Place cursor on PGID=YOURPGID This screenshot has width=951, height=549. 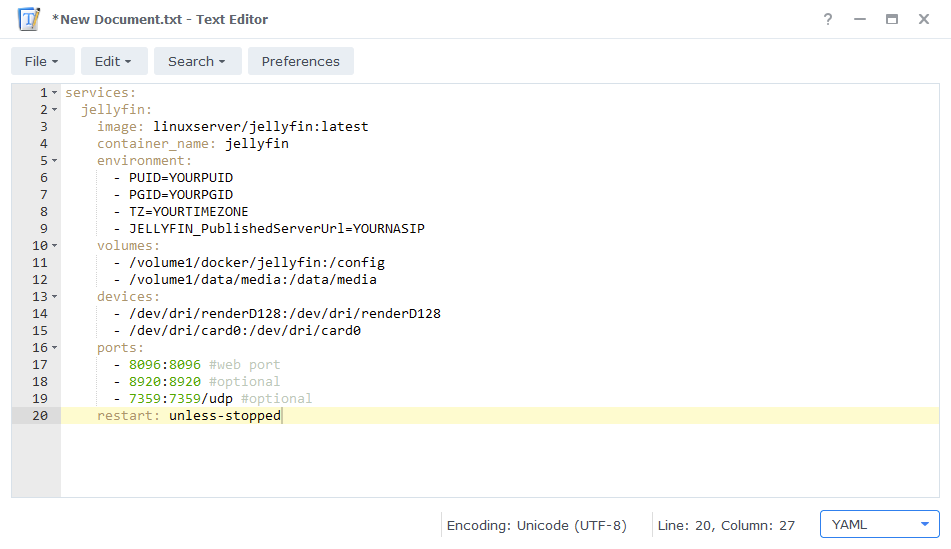click(x=181, y=195)
